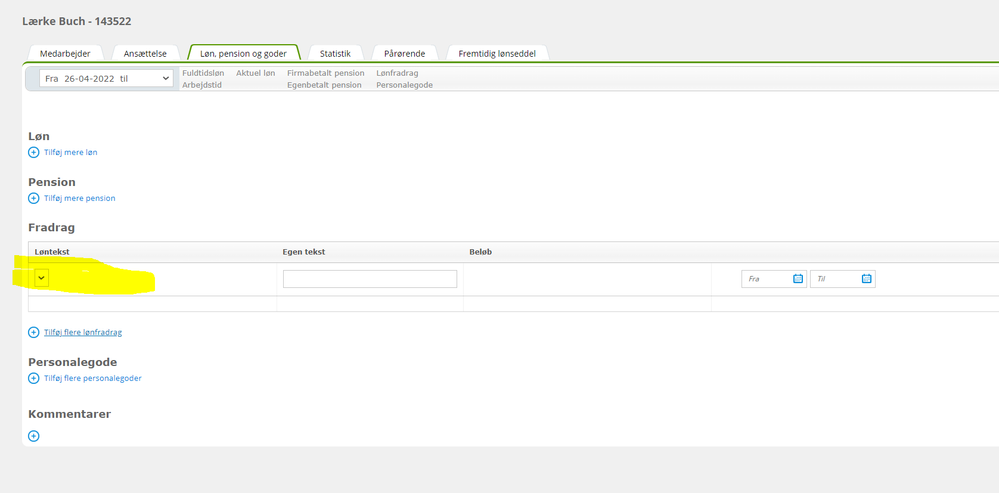This screenshot has width=999, height=493.
Task: Click the Lærke Buch - 143522 heading
Action: pos(76,21)
